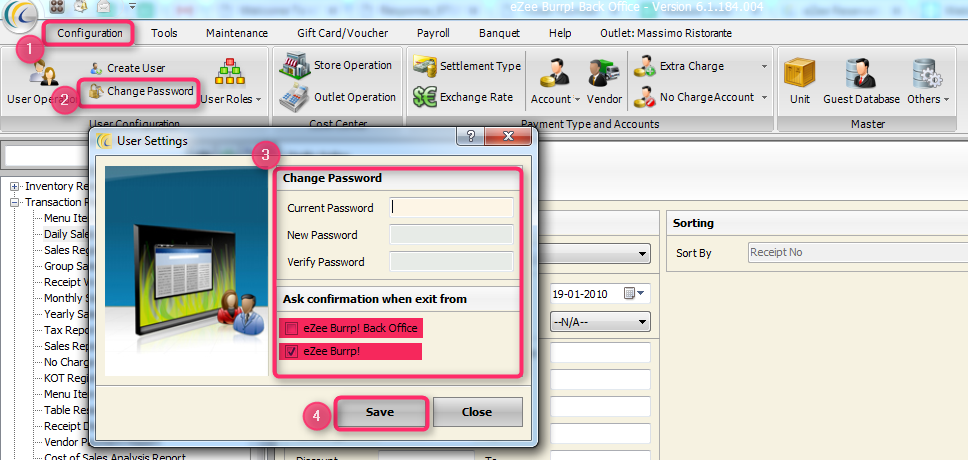The image size is (968, 460).
Task: Select Cost of Sales Analysis Report
Action: 115,458
